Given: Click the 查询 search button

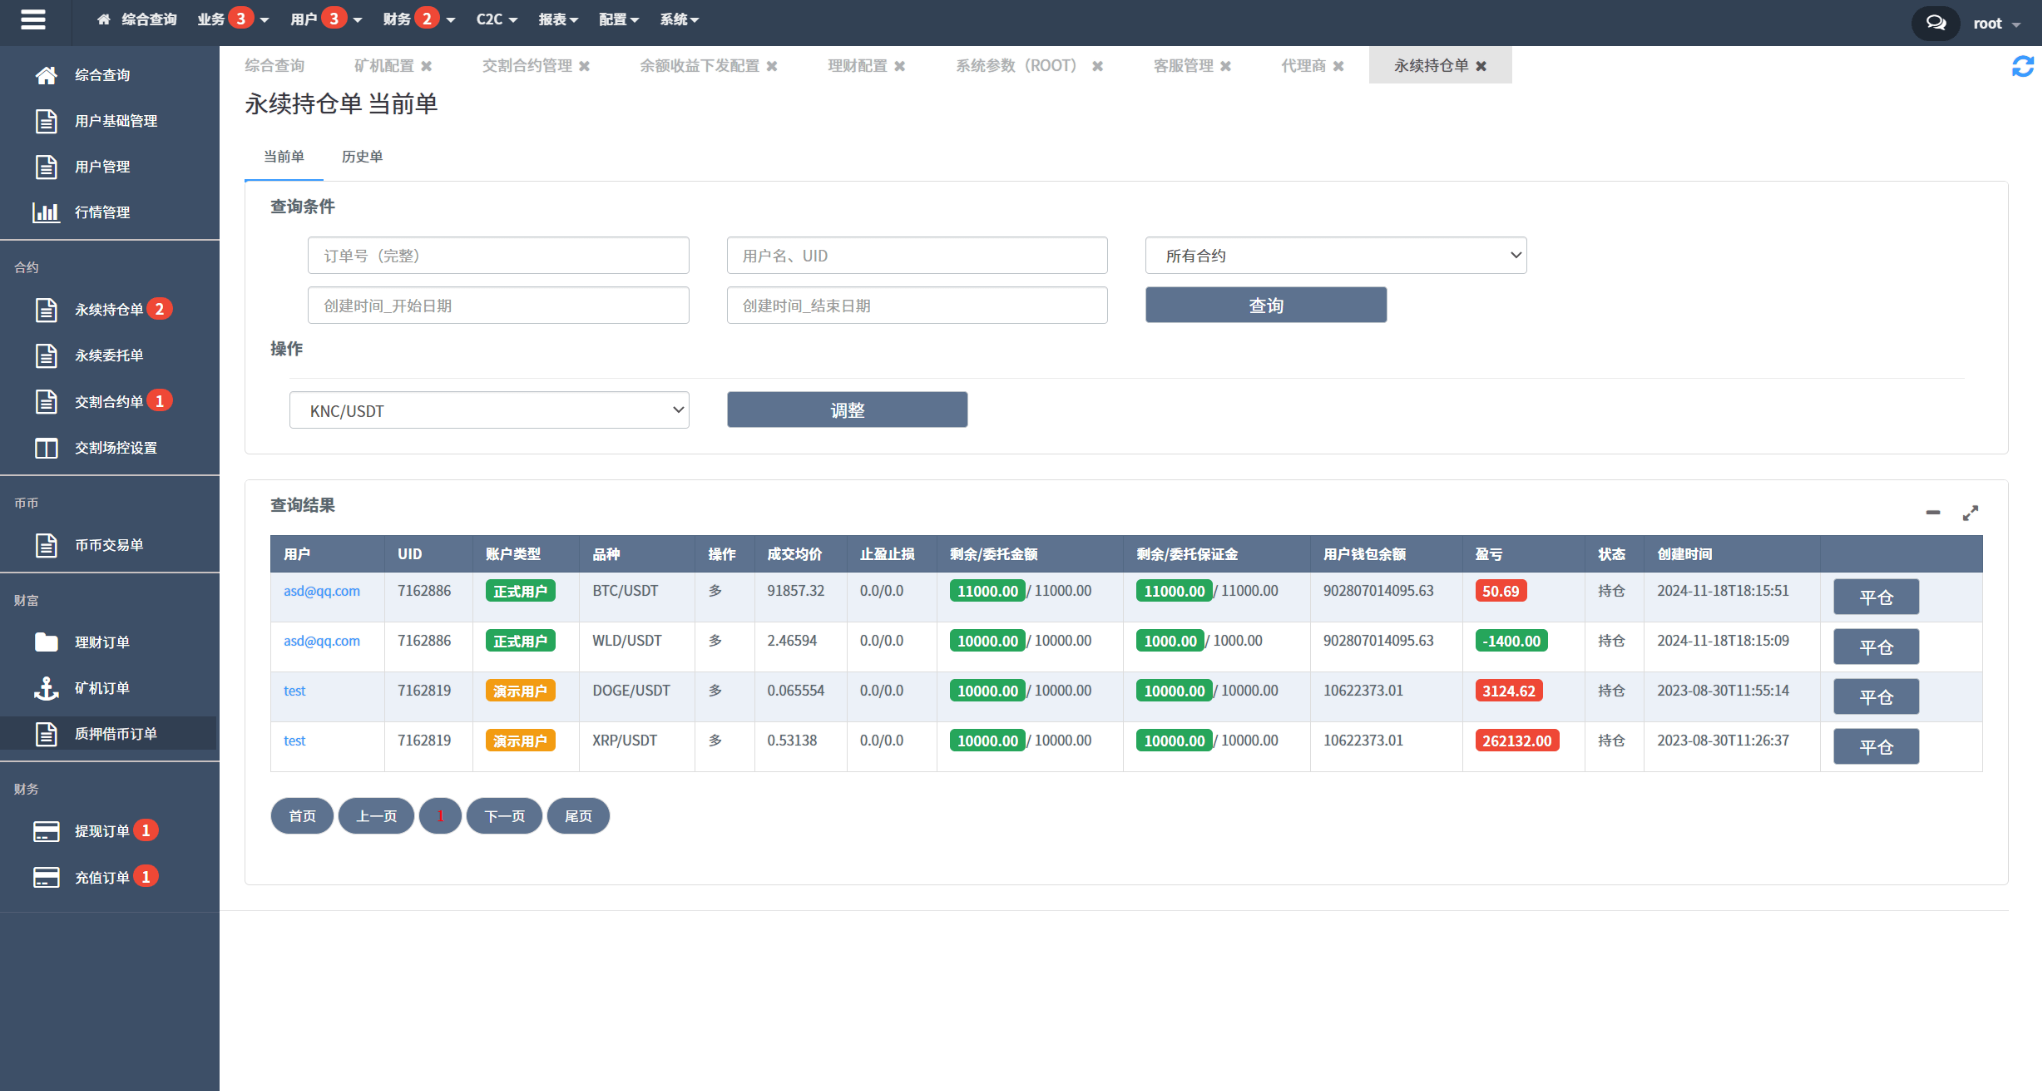Looking at the screenshot, I should click(x=1266, y=305).
